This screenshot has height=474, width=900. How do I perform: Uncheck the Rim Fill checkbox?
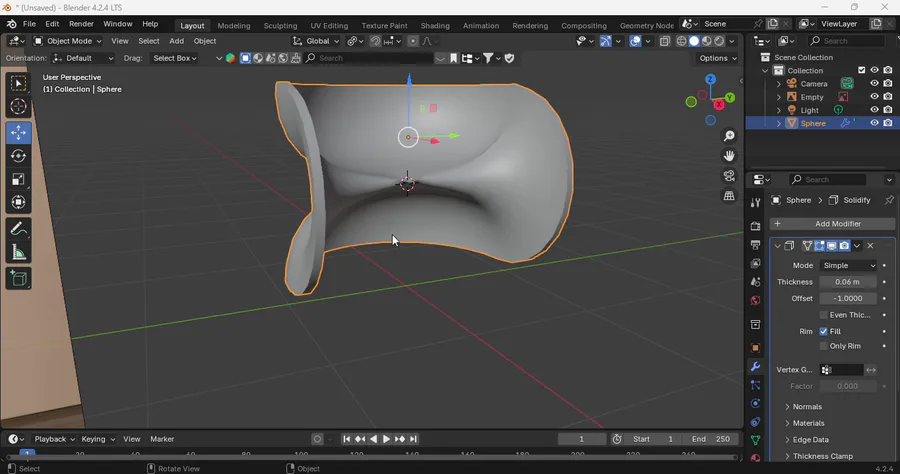pos(824,331)
